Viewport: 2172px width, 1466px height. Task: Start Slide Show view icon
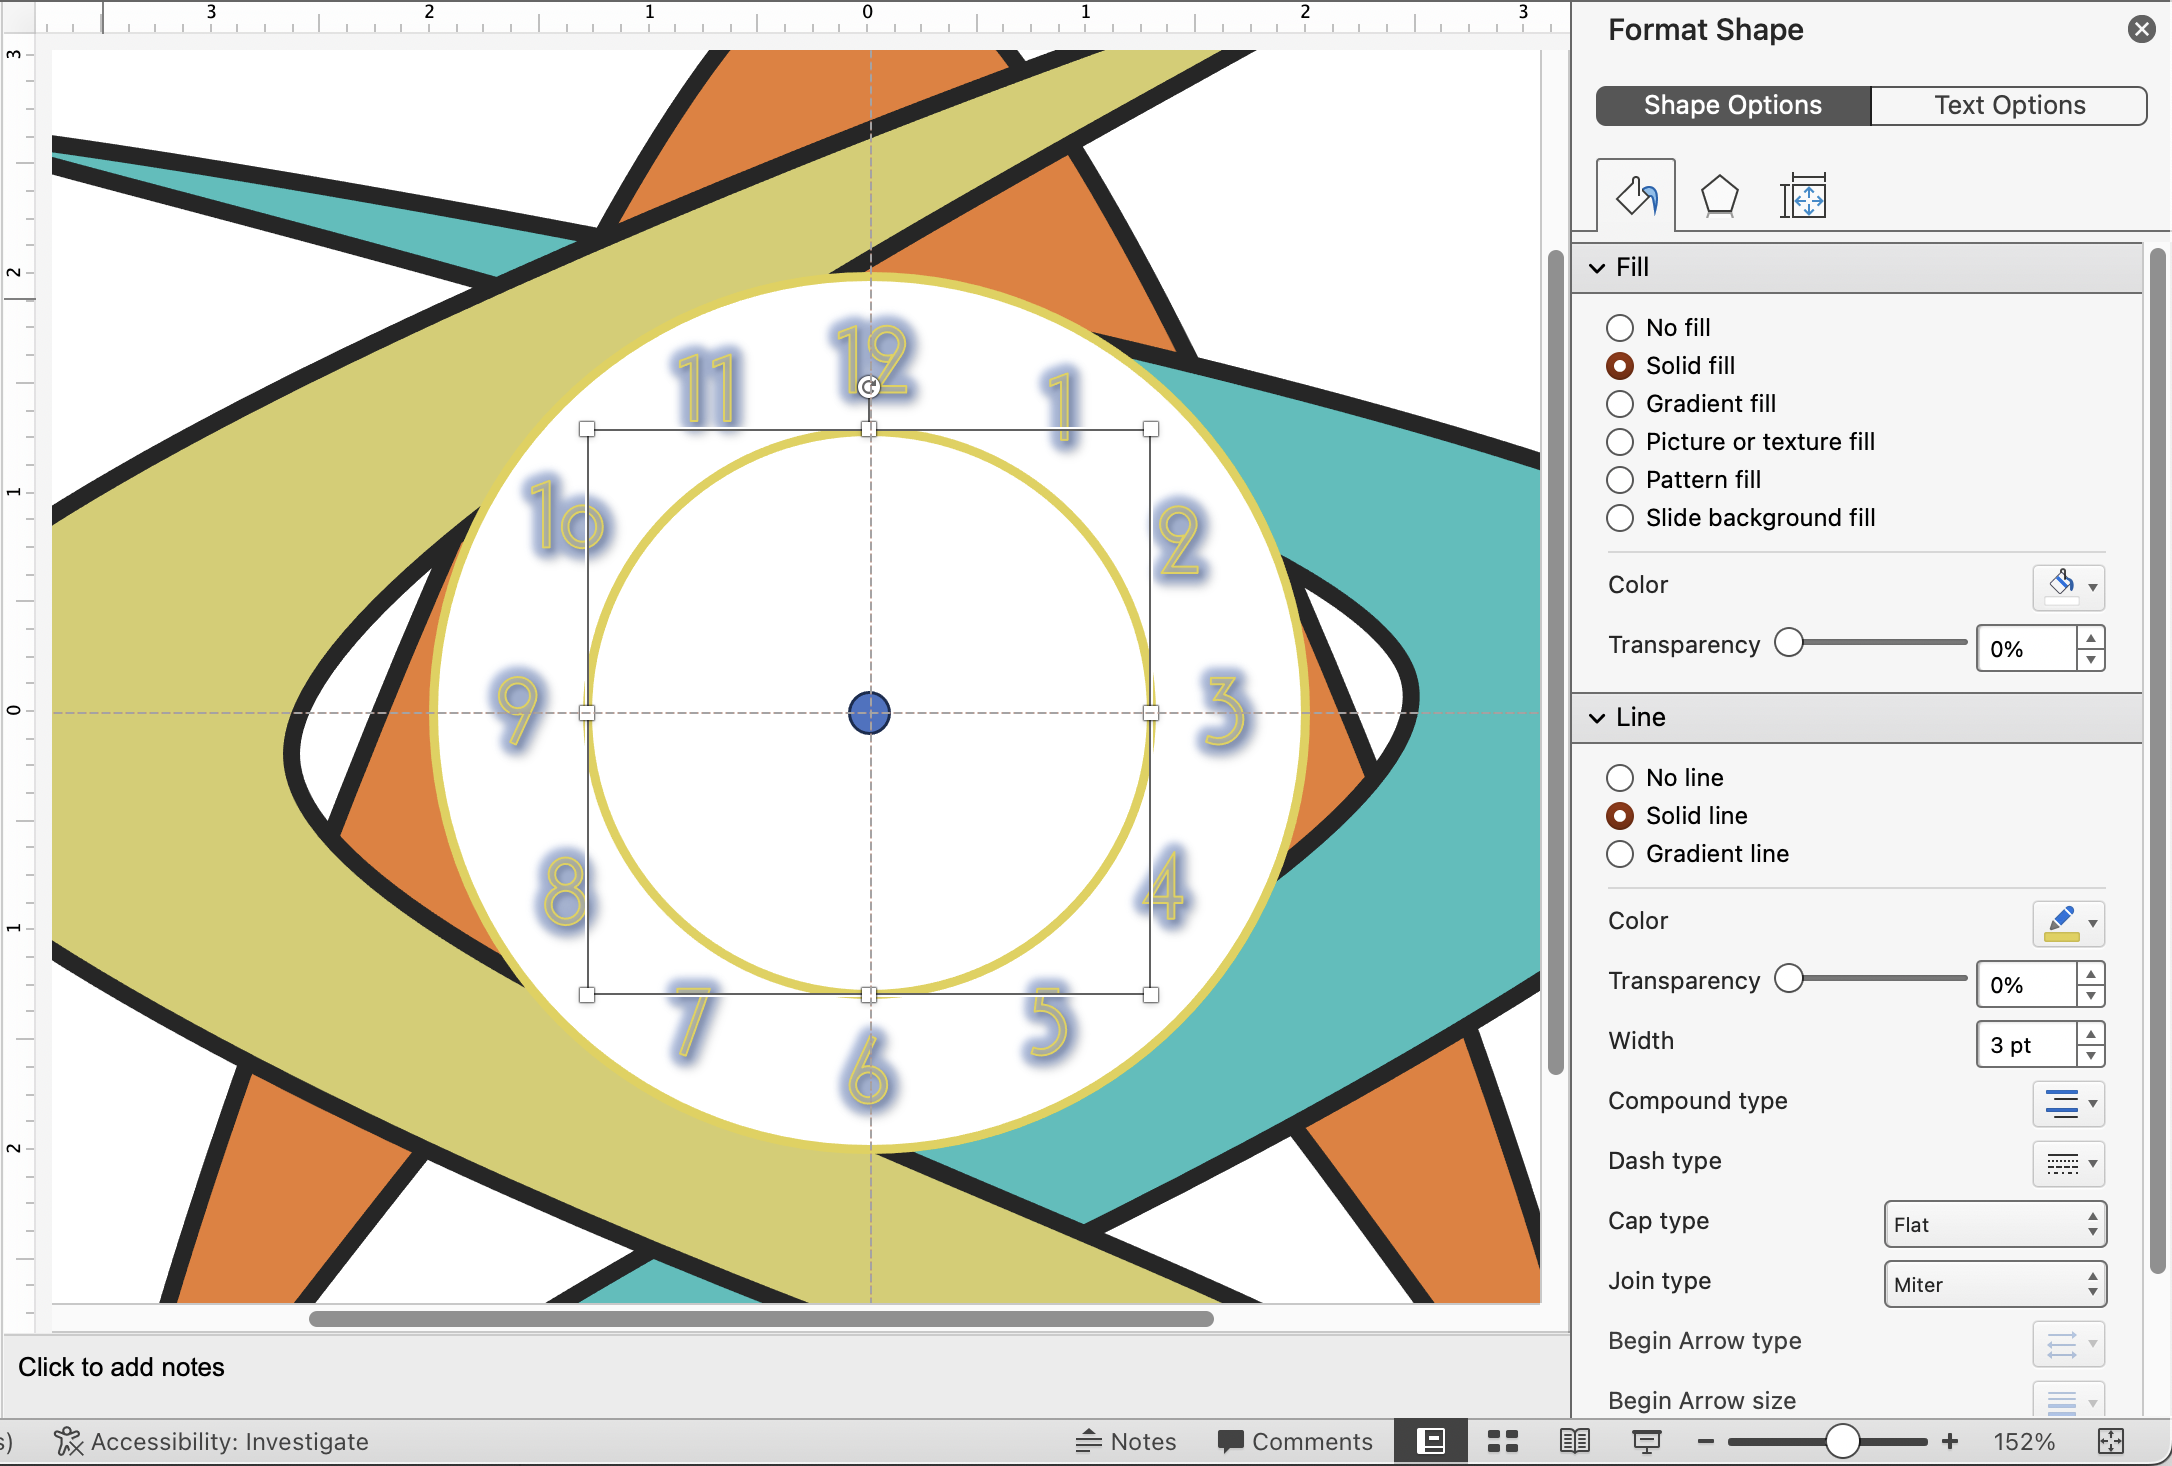(x=1646, y=1441)
